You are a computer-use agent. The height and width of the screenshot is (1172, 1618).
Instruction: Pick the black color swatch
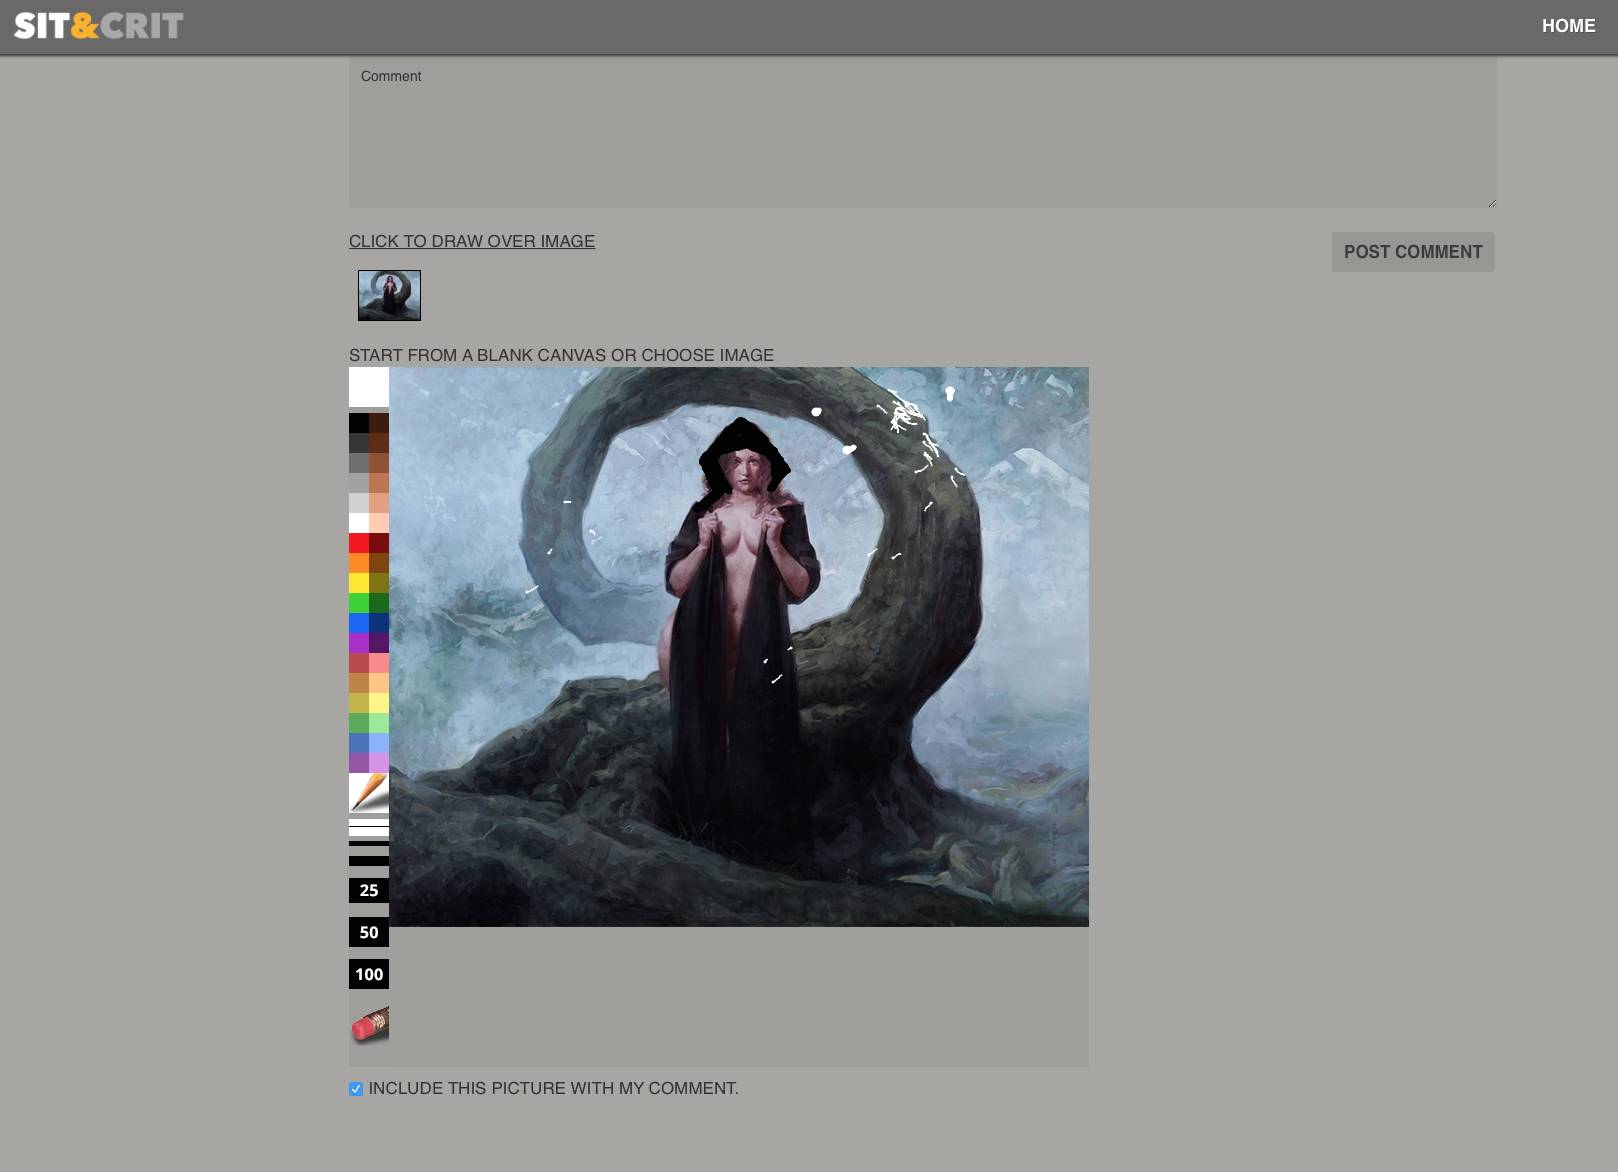click(x=358, y=423)
